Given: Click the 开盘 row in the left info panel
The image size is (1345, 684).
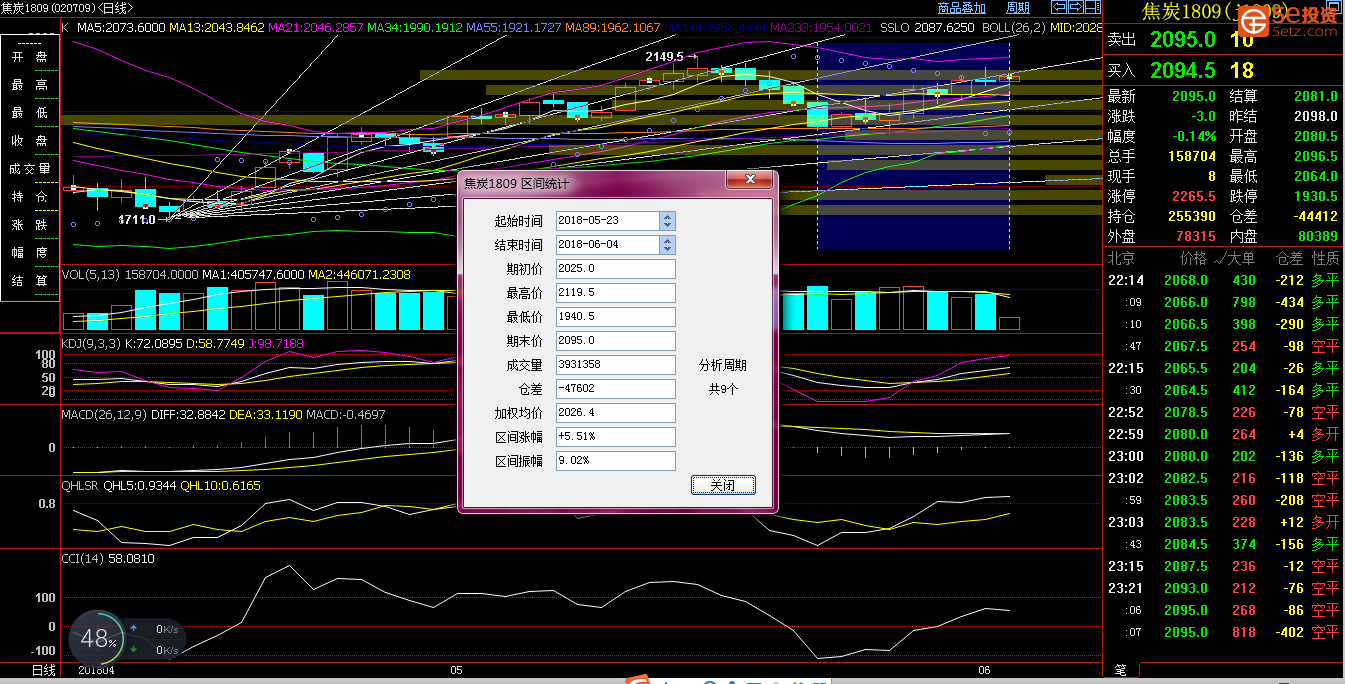Looking at the screenshot, I should tap(30, 57).
